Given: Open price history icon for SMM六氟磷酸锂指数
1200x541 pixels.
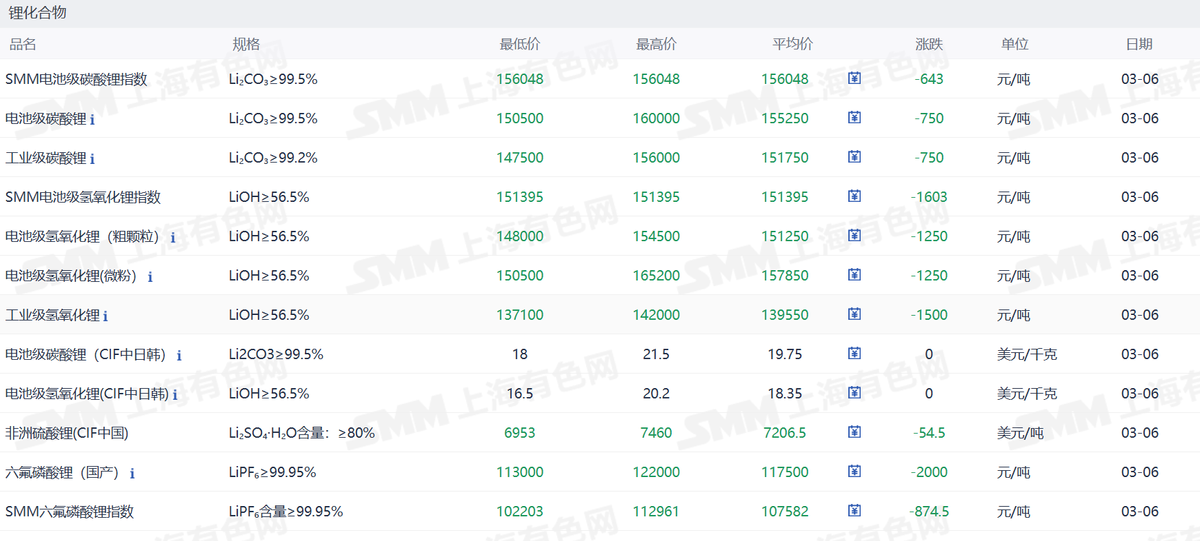Looking at the screenshot, I should point(855,510).
